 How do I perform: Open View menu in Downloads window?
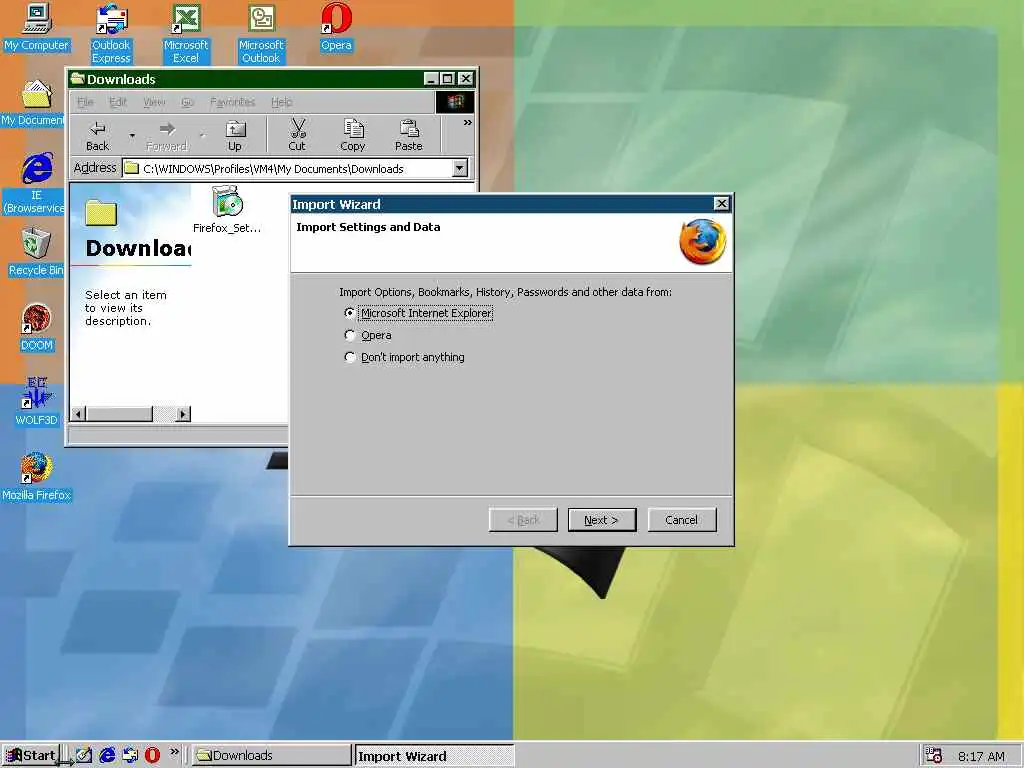[x=154, y=102]
